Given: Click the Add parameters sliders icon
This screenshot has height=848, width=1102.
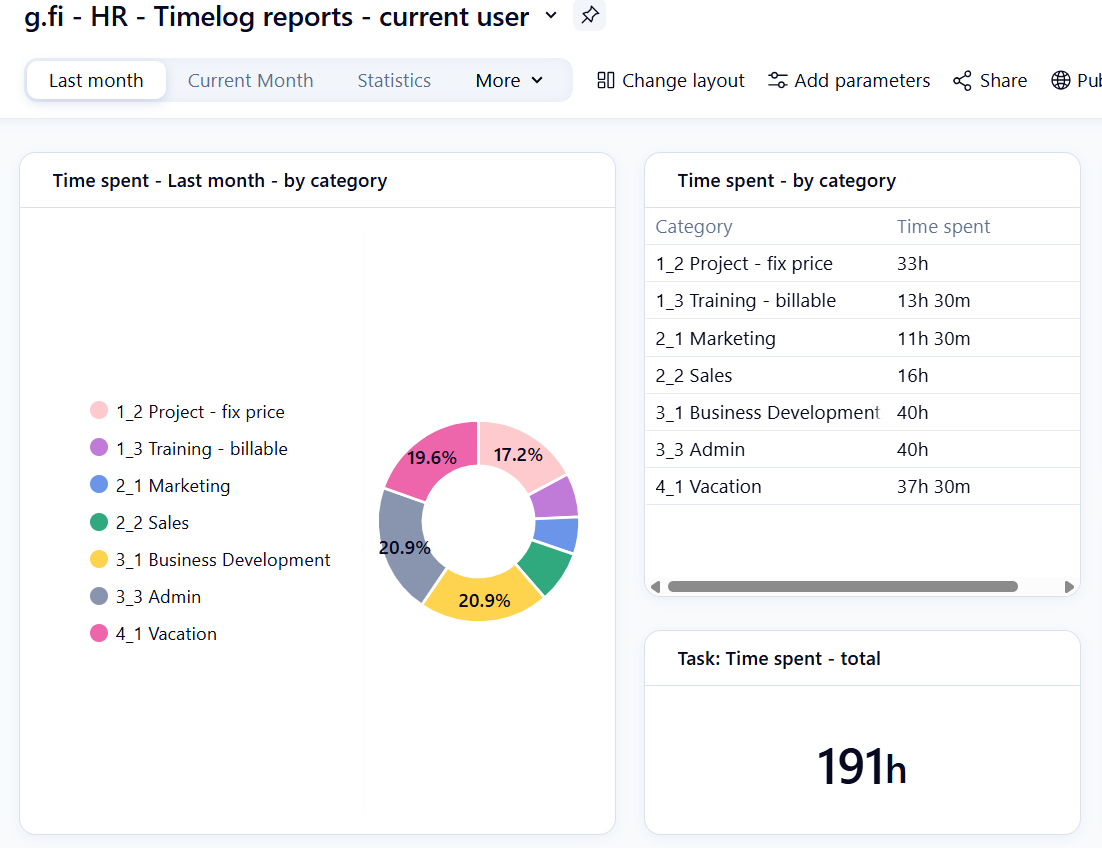Looking at the screenshot, I should pos(777,81).
